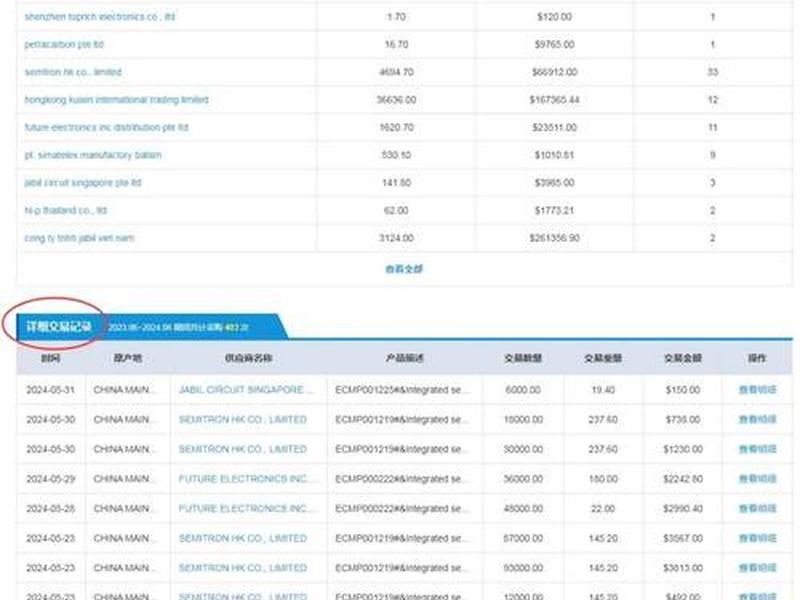Select the $66912.00 amount cell

[x=555, y=72]
